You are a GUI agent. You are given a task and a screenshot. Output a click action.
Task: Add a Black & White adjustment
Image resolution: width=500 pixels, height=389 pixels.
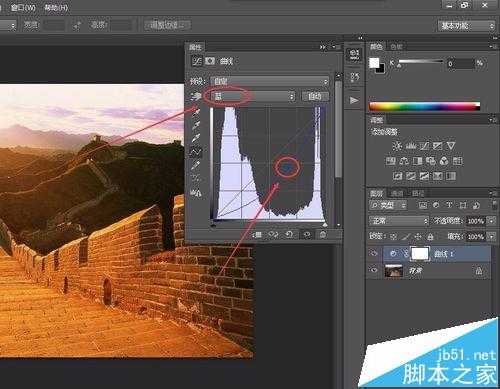(417, 161)
